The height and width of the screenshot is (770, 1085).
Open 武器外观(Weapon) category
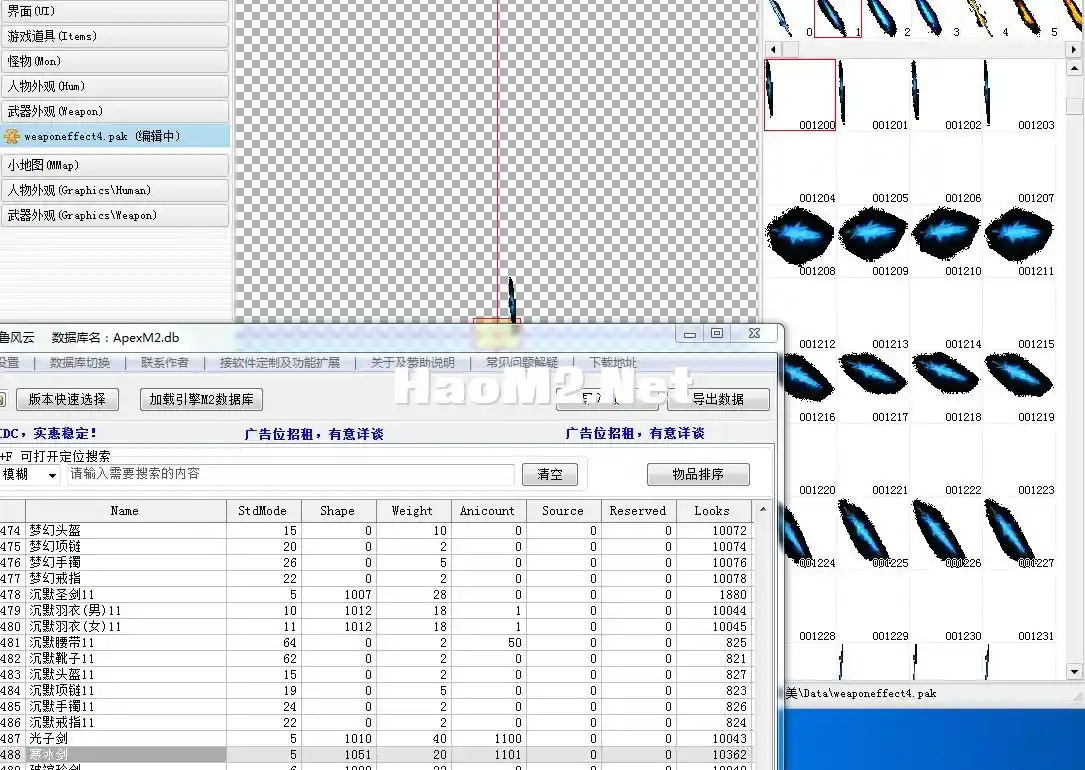point(115,111)
